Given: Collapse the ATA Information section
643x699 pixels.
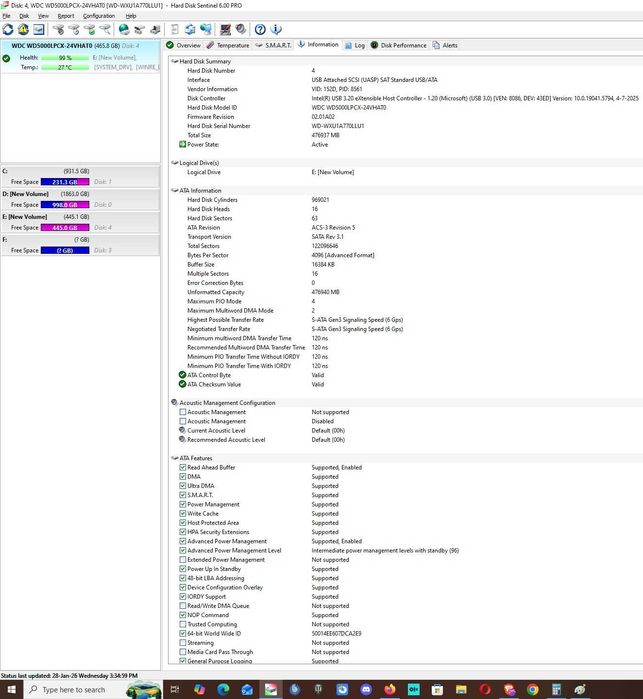Looking at the screenshot, I should (x=175, y=190).
